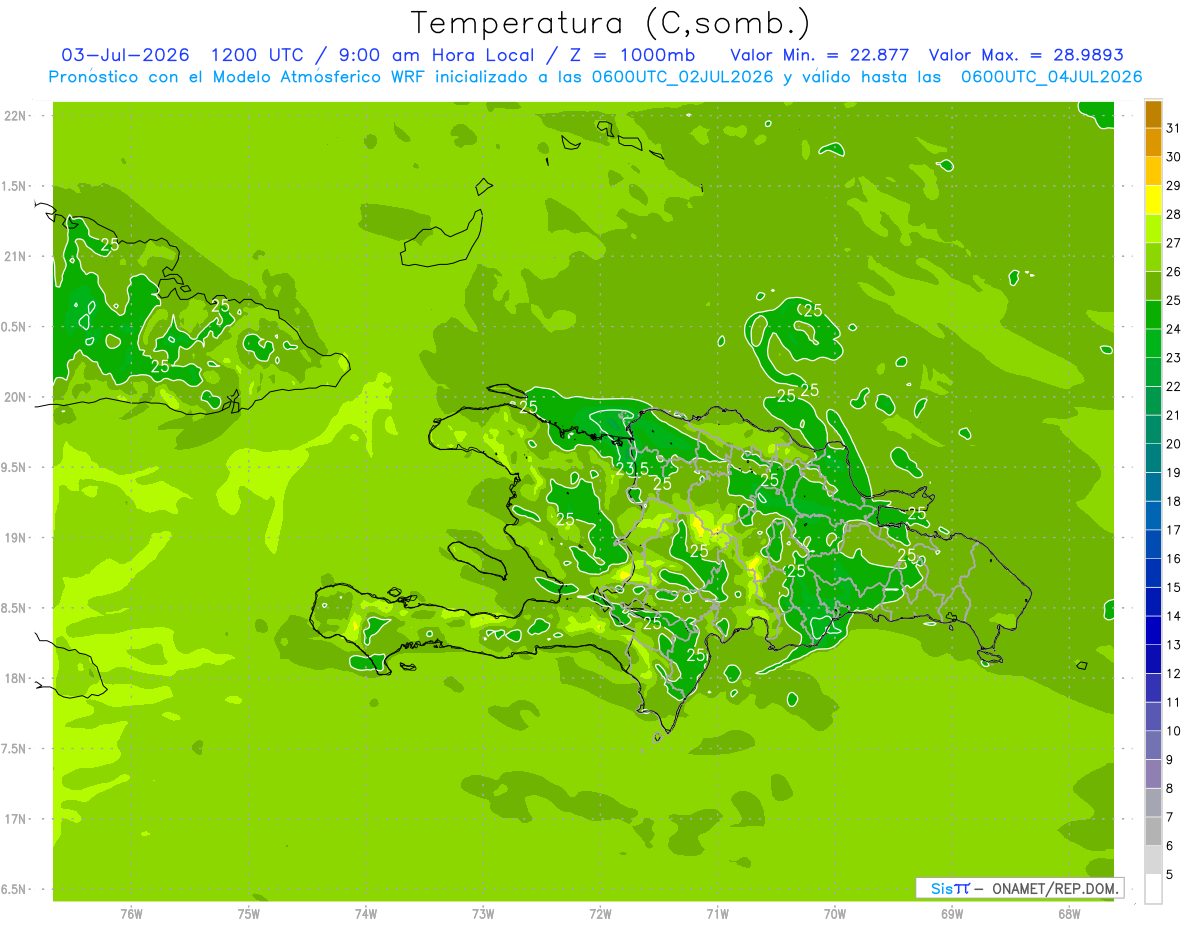Click colorbar label '16'
Image resolution: width=1200 pixels, height=927 pixels.
1174,559
